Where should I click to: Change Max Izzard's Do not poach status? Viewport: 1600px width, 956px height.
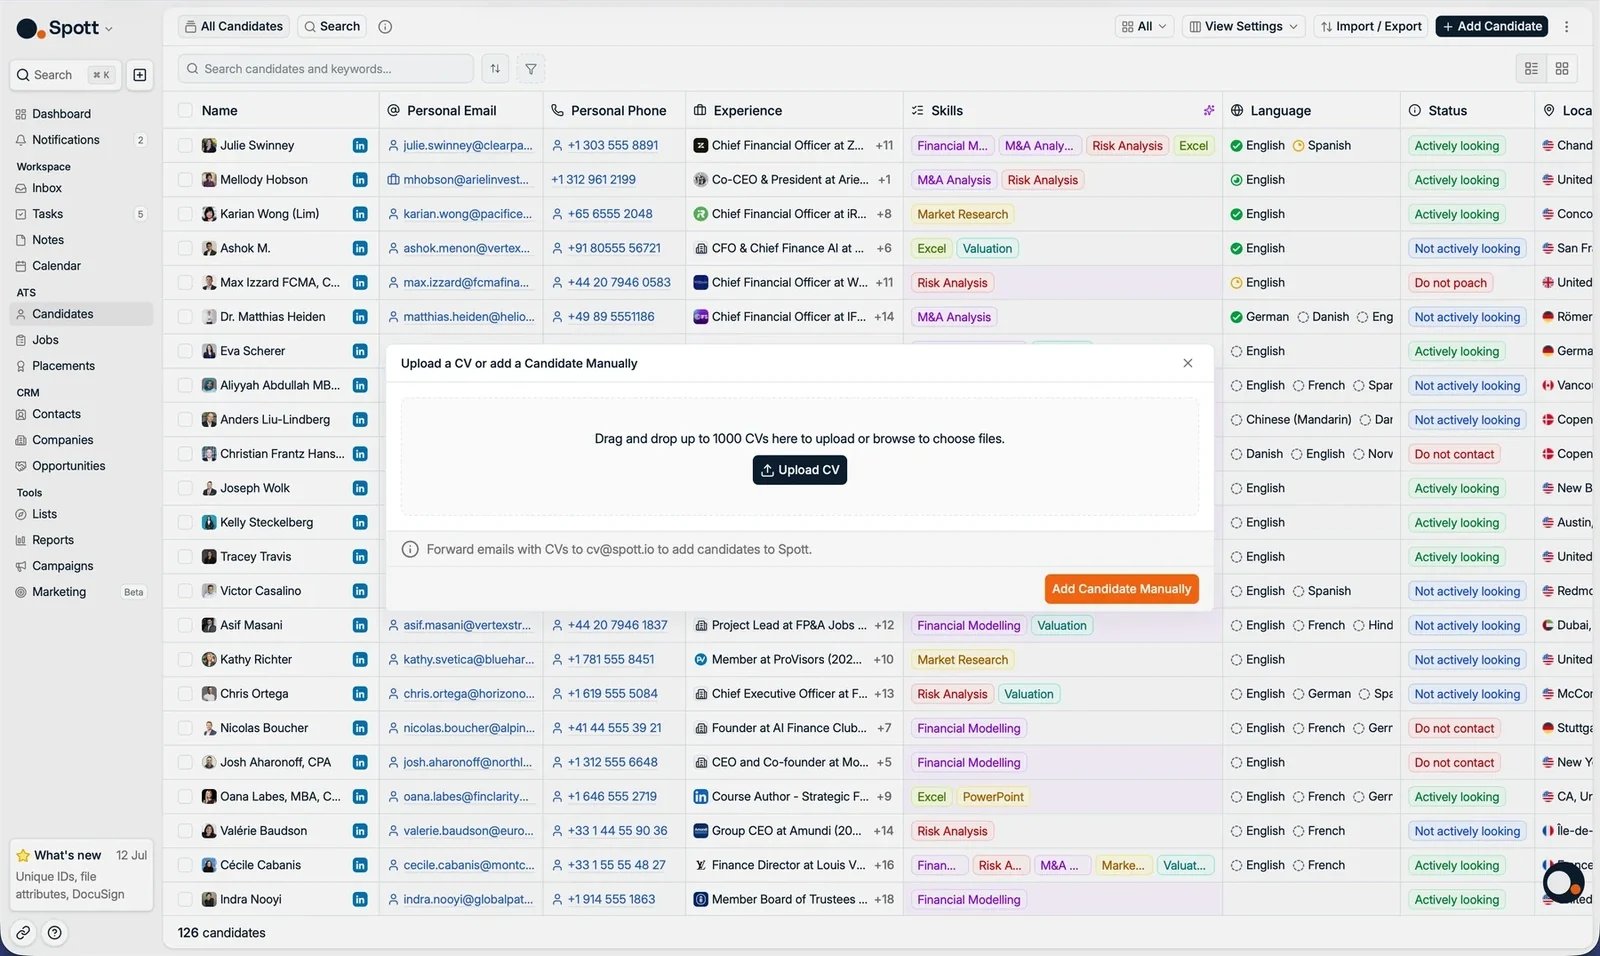(x=1450, y=283)
